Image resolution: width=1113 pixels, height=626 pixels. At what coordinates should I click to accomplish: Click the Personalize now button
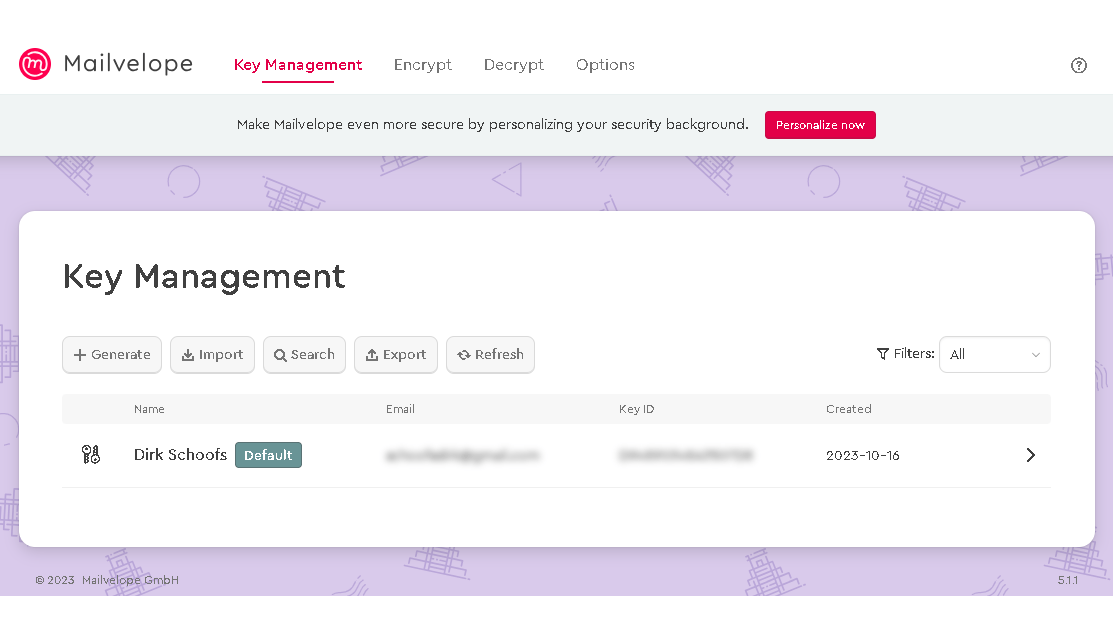coord(820,125)
